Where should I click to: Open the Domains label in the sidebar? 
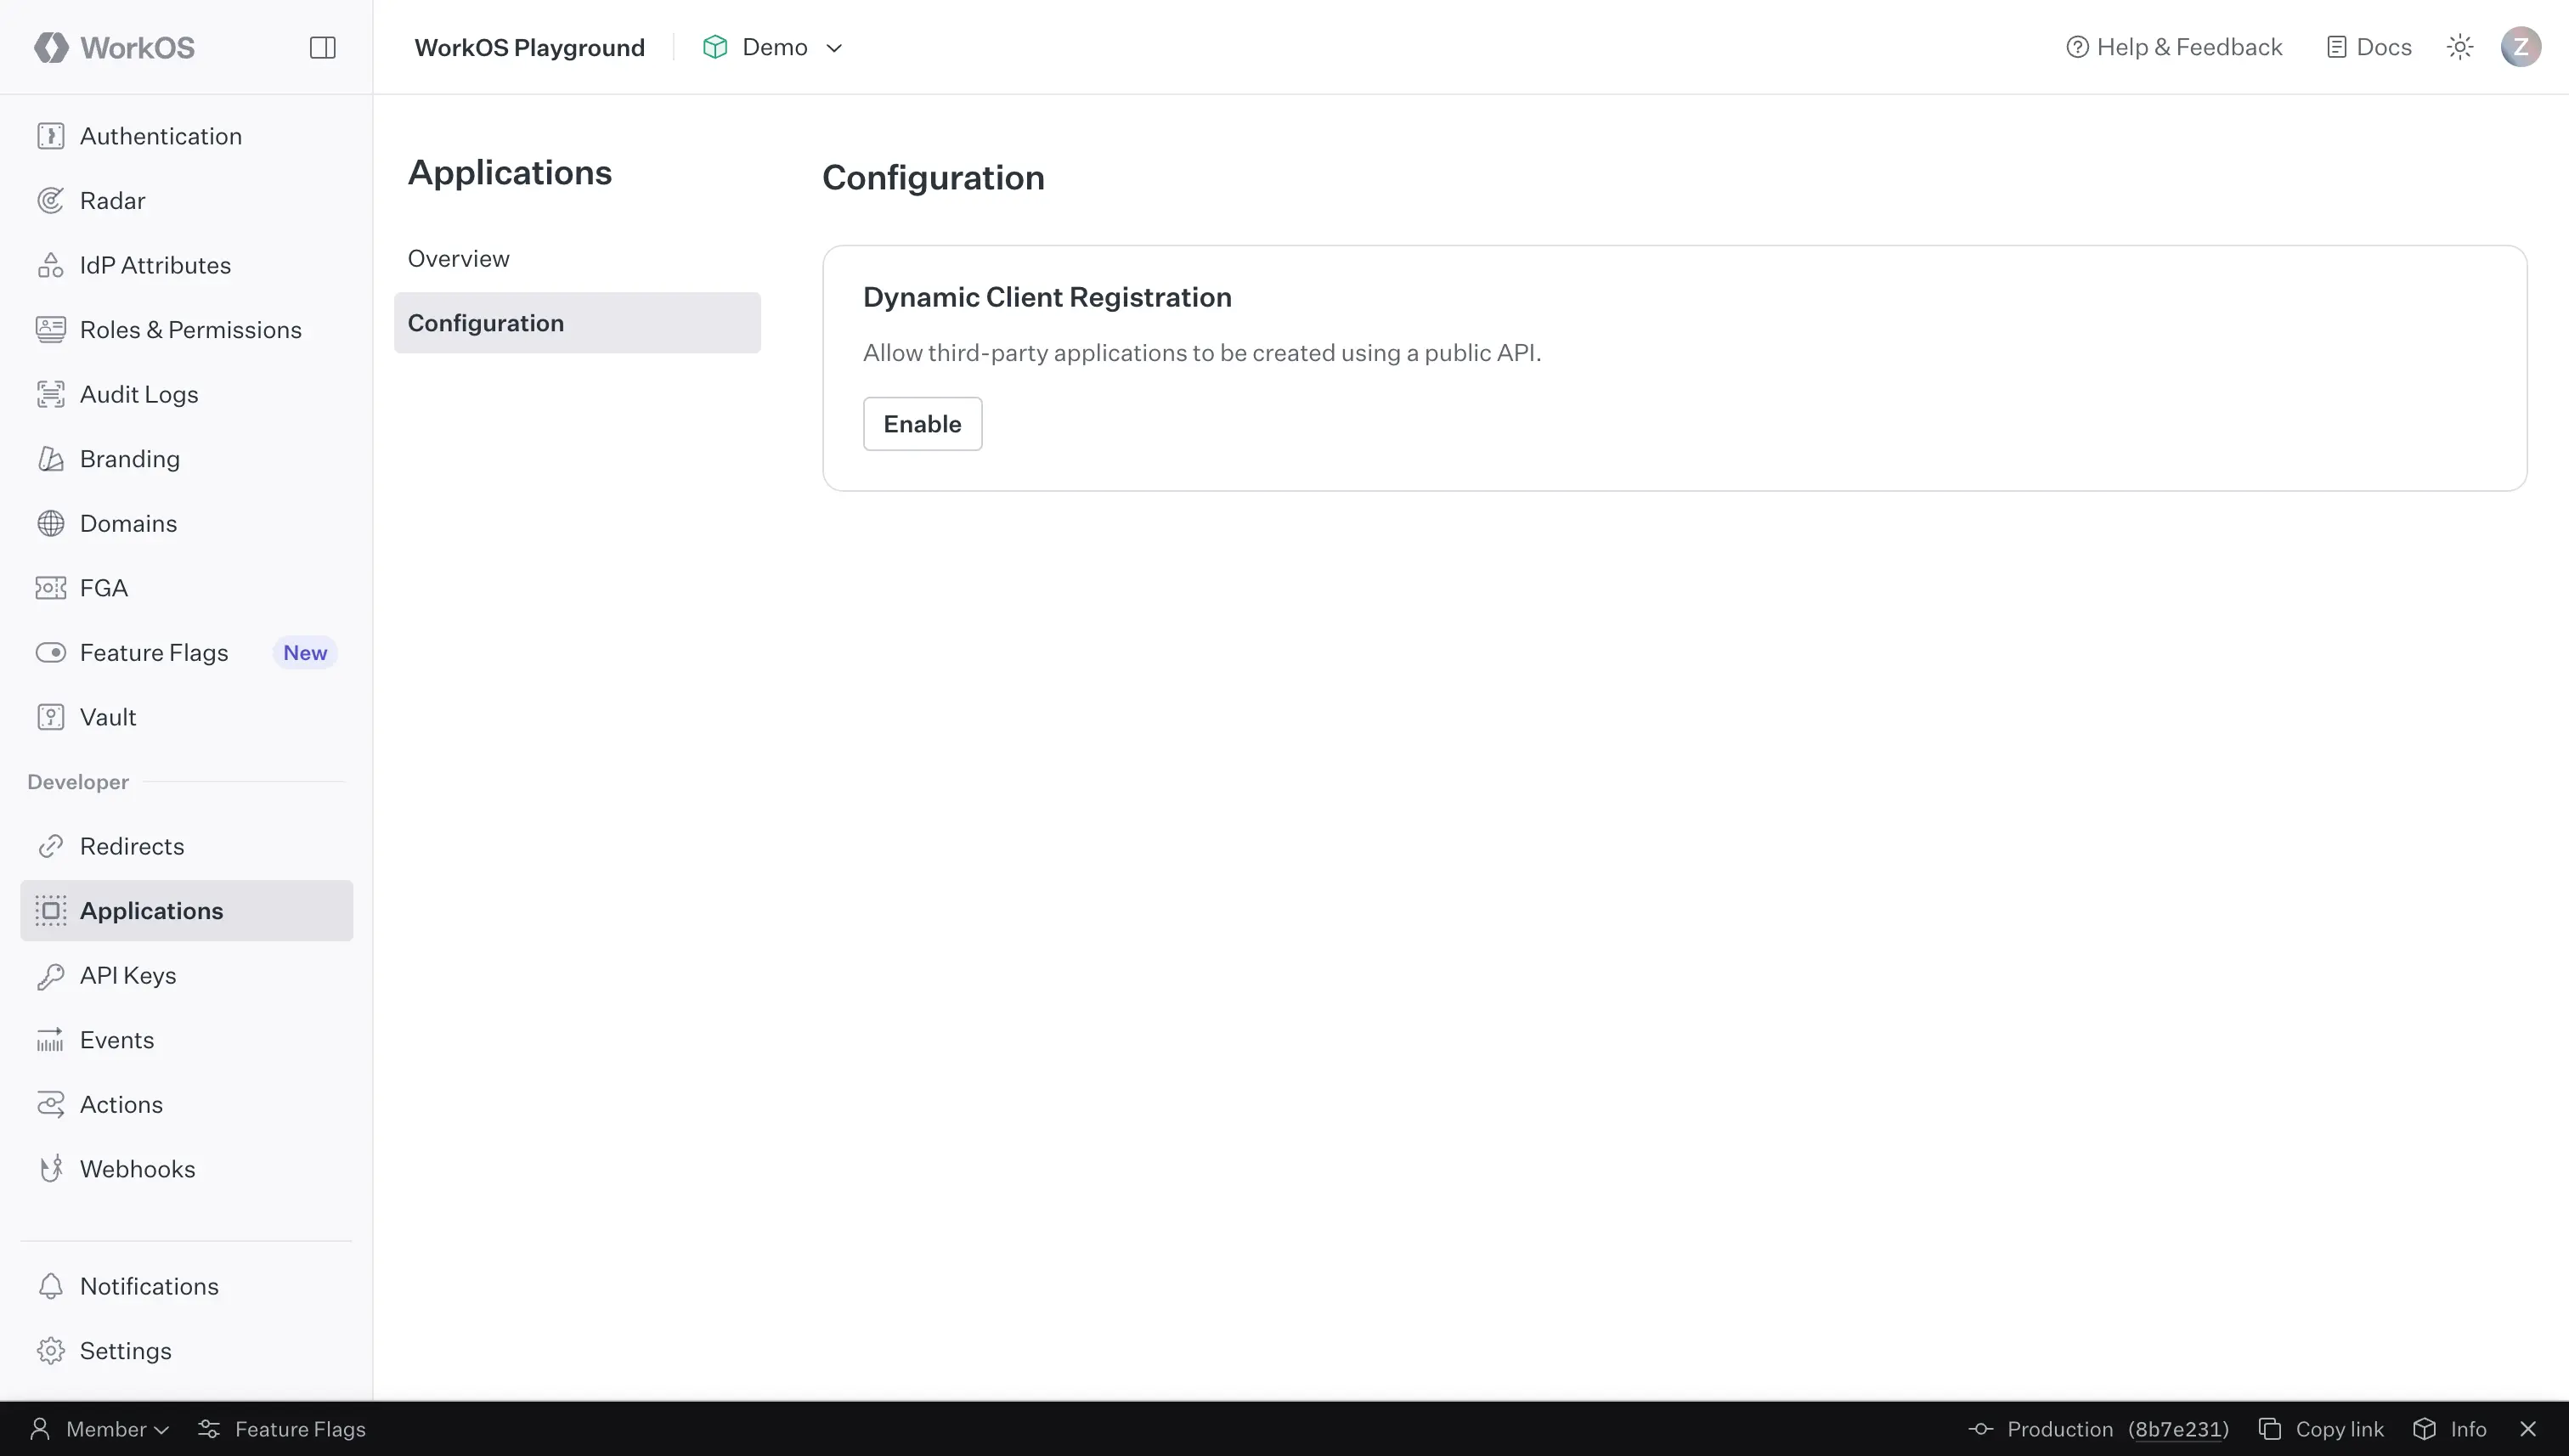point(128,523)
